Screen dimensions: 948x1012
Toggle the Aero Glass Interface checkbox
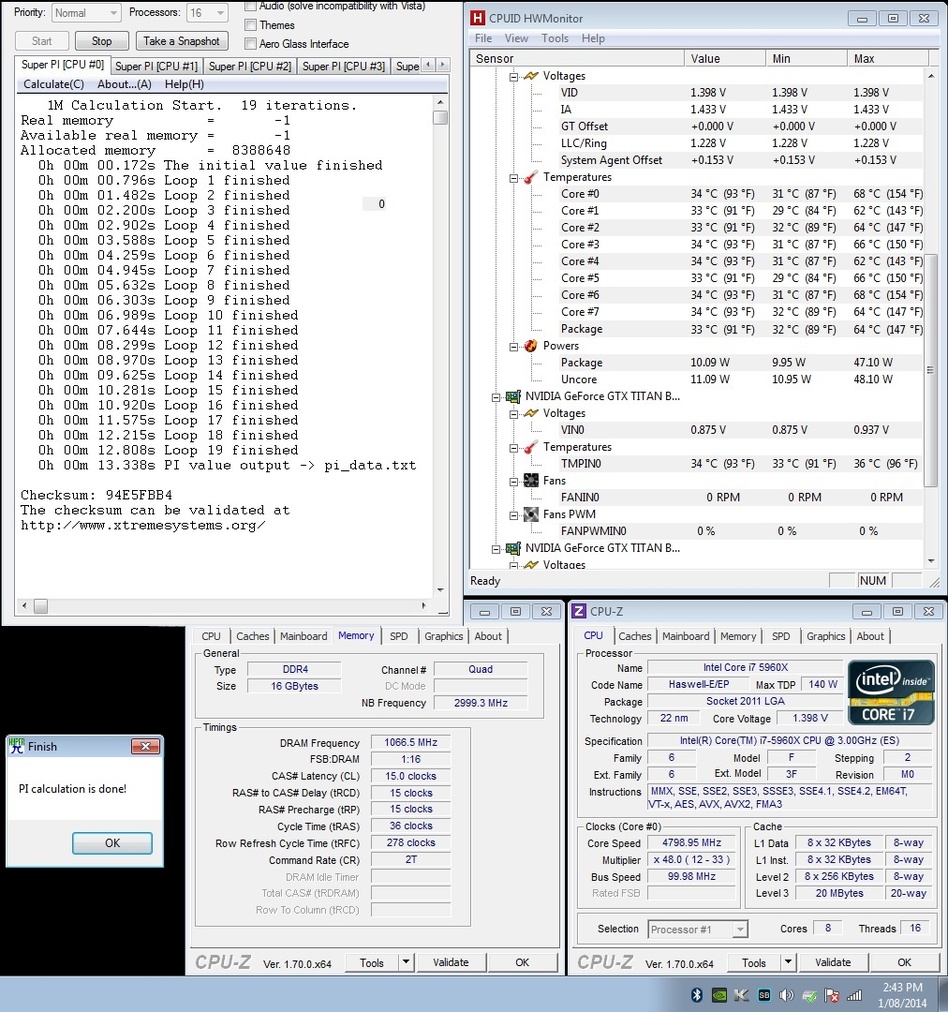(x=251, y=44)
